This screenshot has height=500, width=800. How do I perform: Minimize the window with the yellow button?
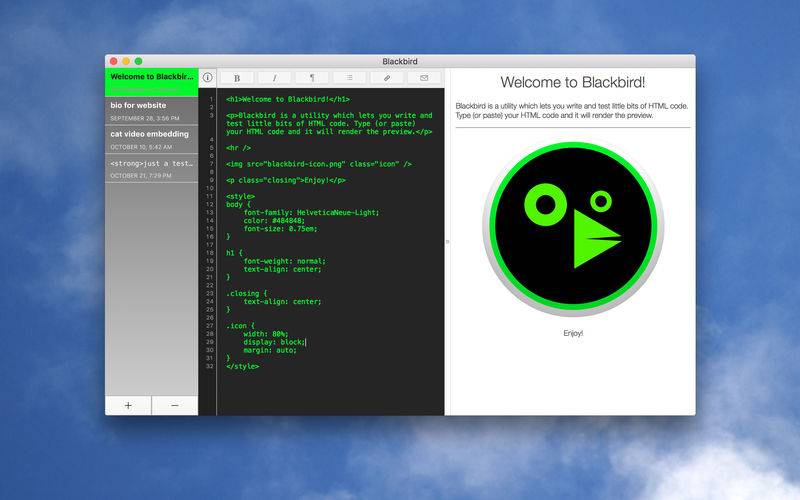click(x=126, y=61)
